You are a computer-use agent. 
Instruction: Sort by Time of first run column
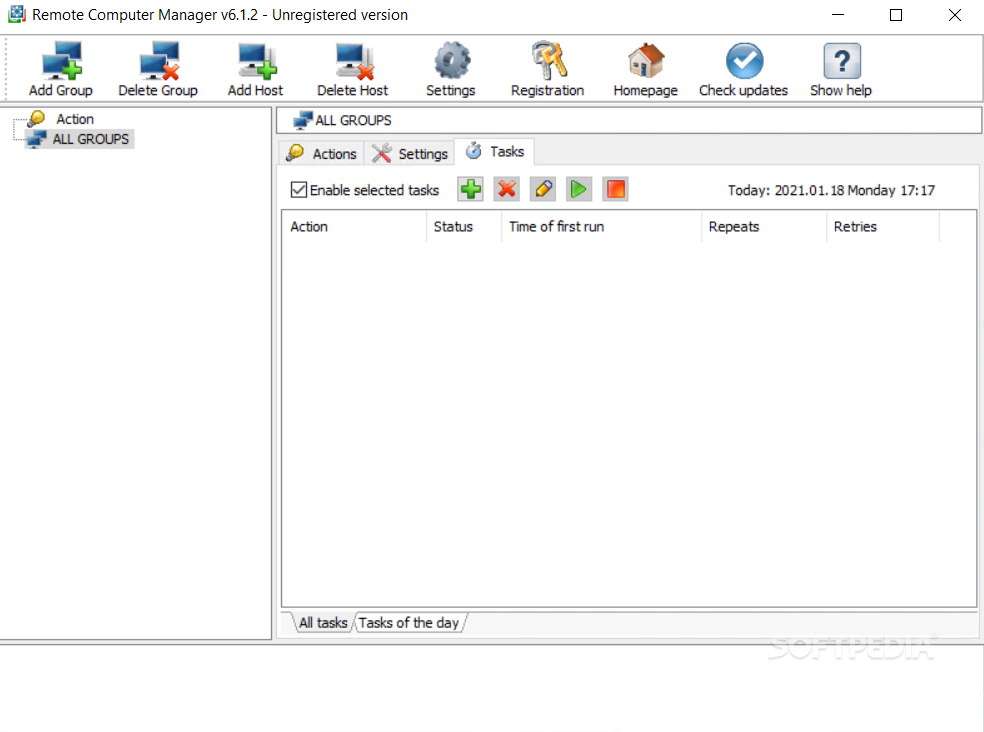pyautogui.click(x=601, y=227)
